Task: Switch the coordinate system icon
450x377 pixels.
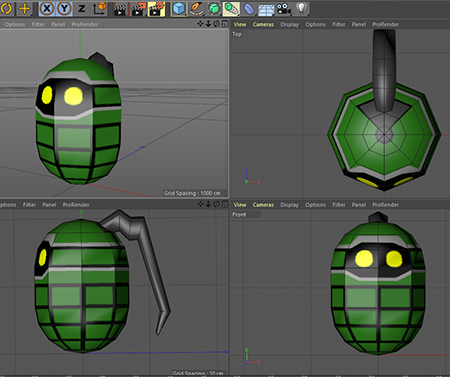Action: click(99, 9)
